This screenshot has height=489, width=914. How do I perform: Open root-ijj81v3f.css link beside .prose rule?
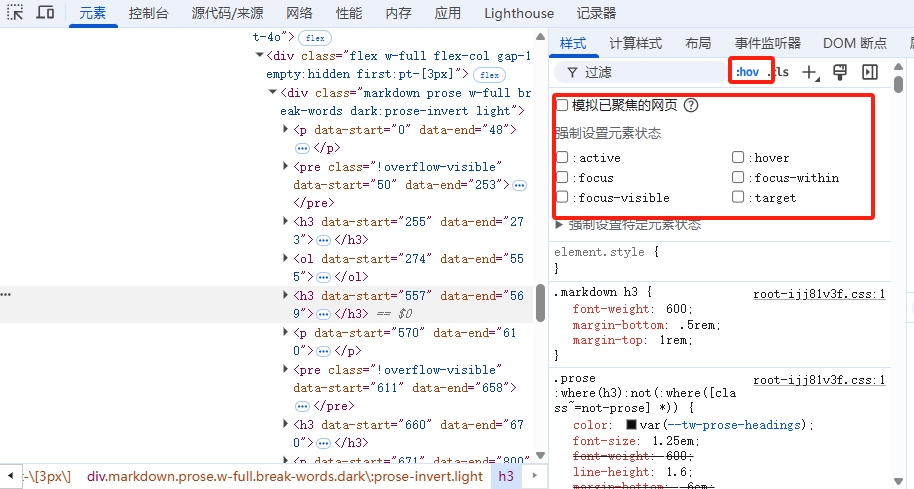(819, 380)
